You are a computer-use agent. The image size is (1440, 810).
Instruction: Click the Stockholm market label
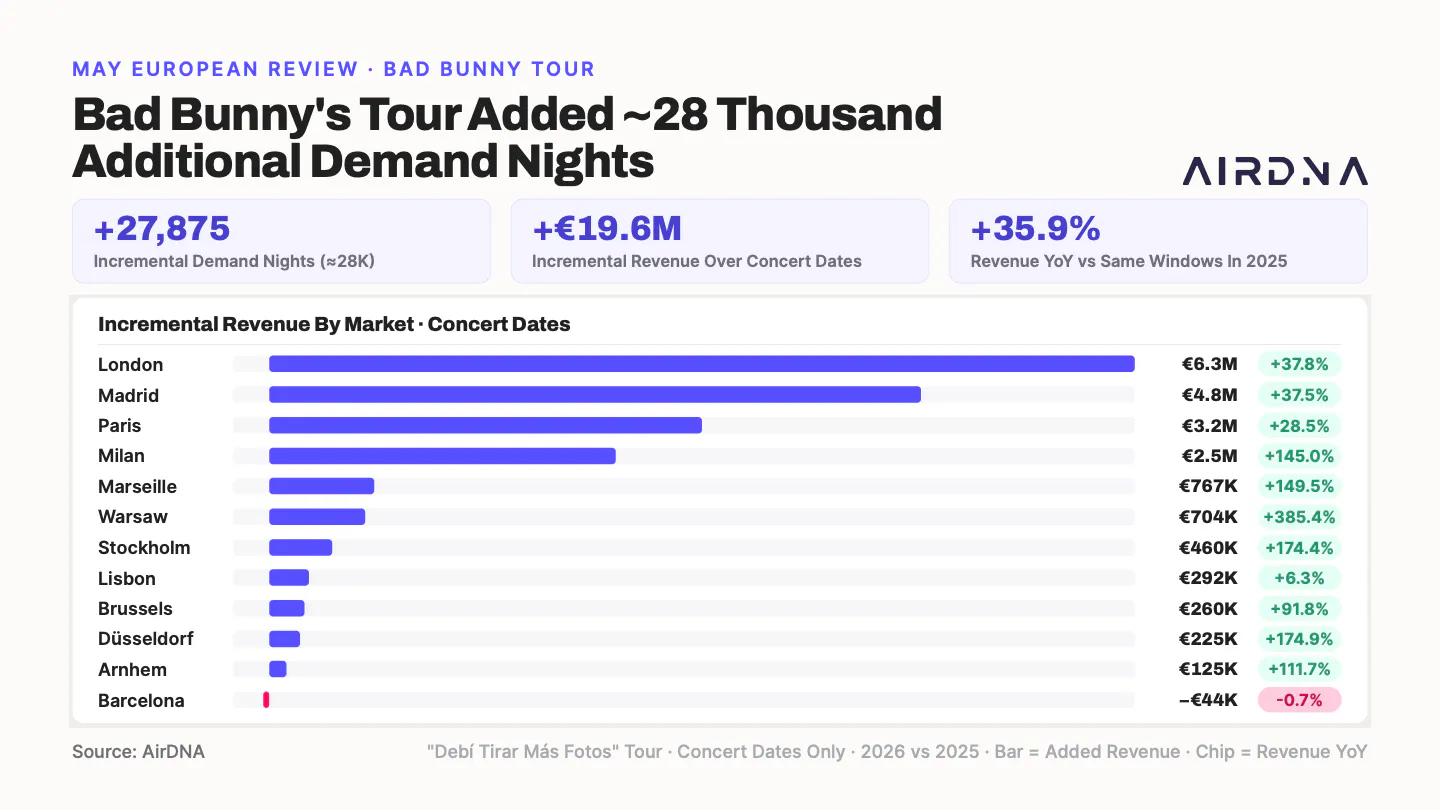coord(144,548)
